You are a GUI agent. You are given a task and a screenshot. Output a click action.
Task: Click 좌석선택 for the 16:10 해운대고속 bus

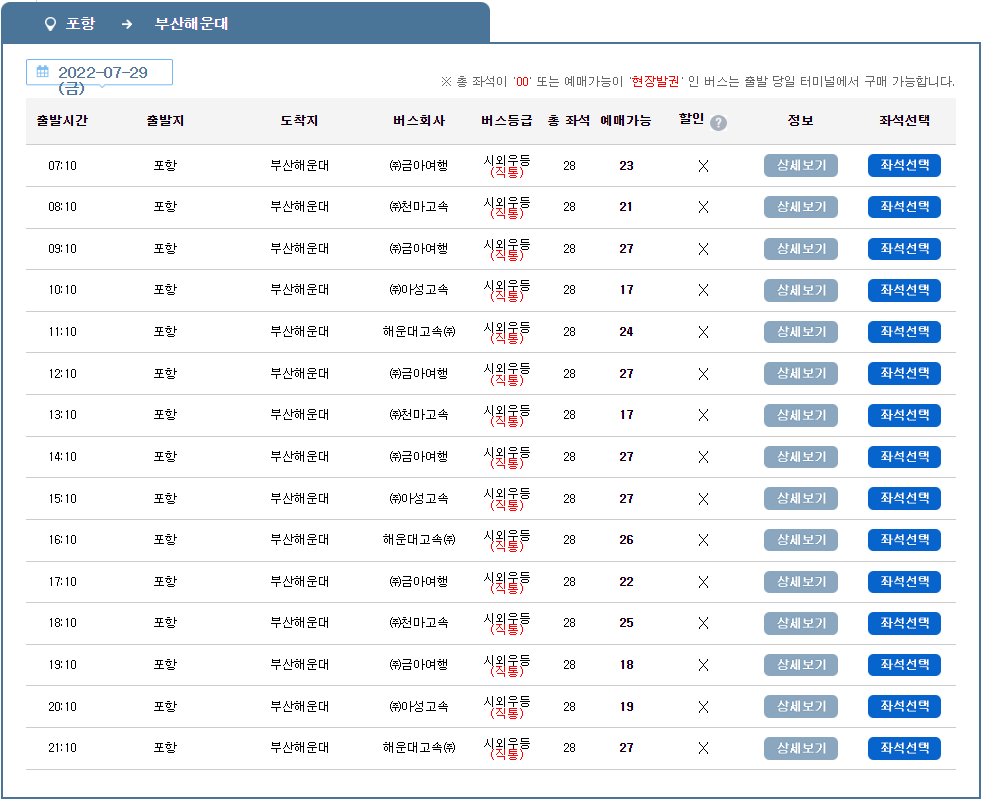(903, 540)
